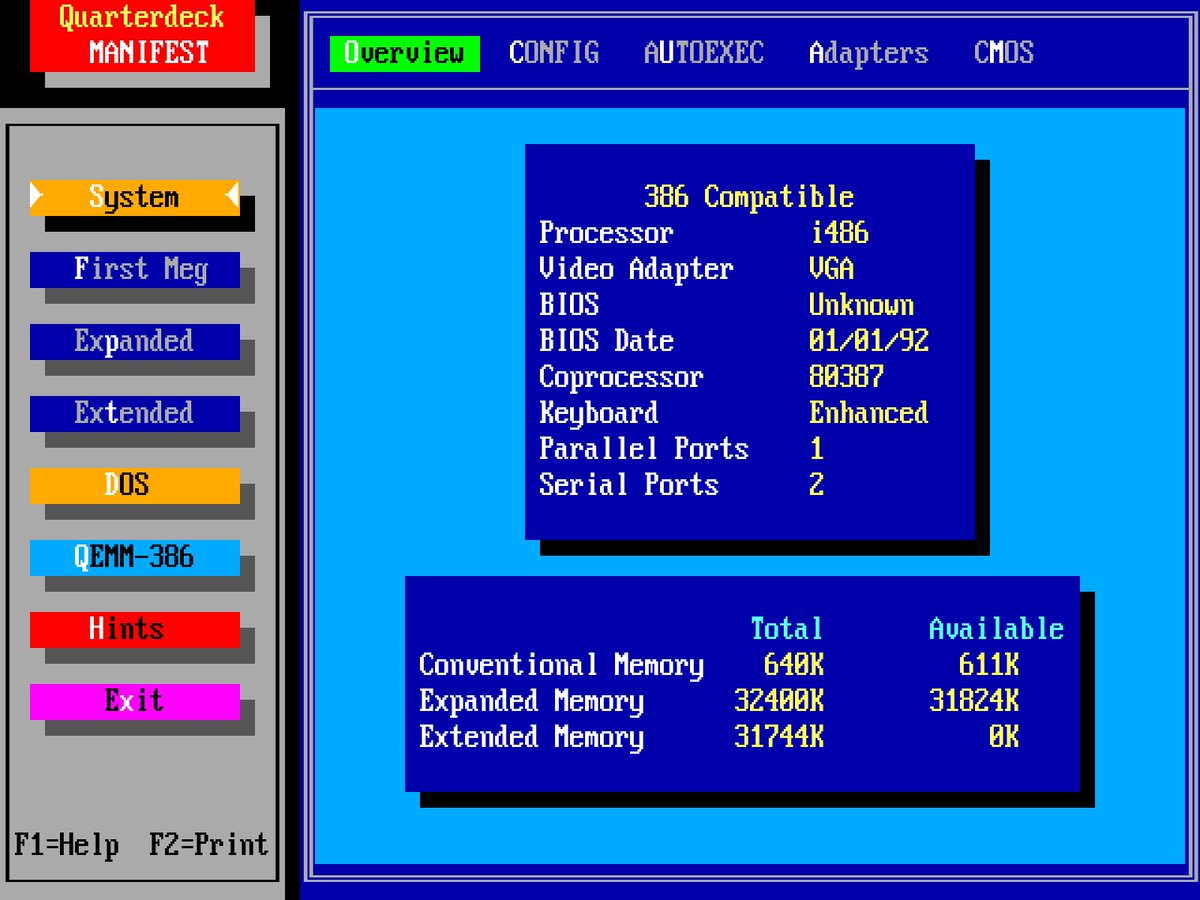Click the Quarterdeck MANIFEST title banner
Viewport: 1200px width, 900px height.
(142, 36)
